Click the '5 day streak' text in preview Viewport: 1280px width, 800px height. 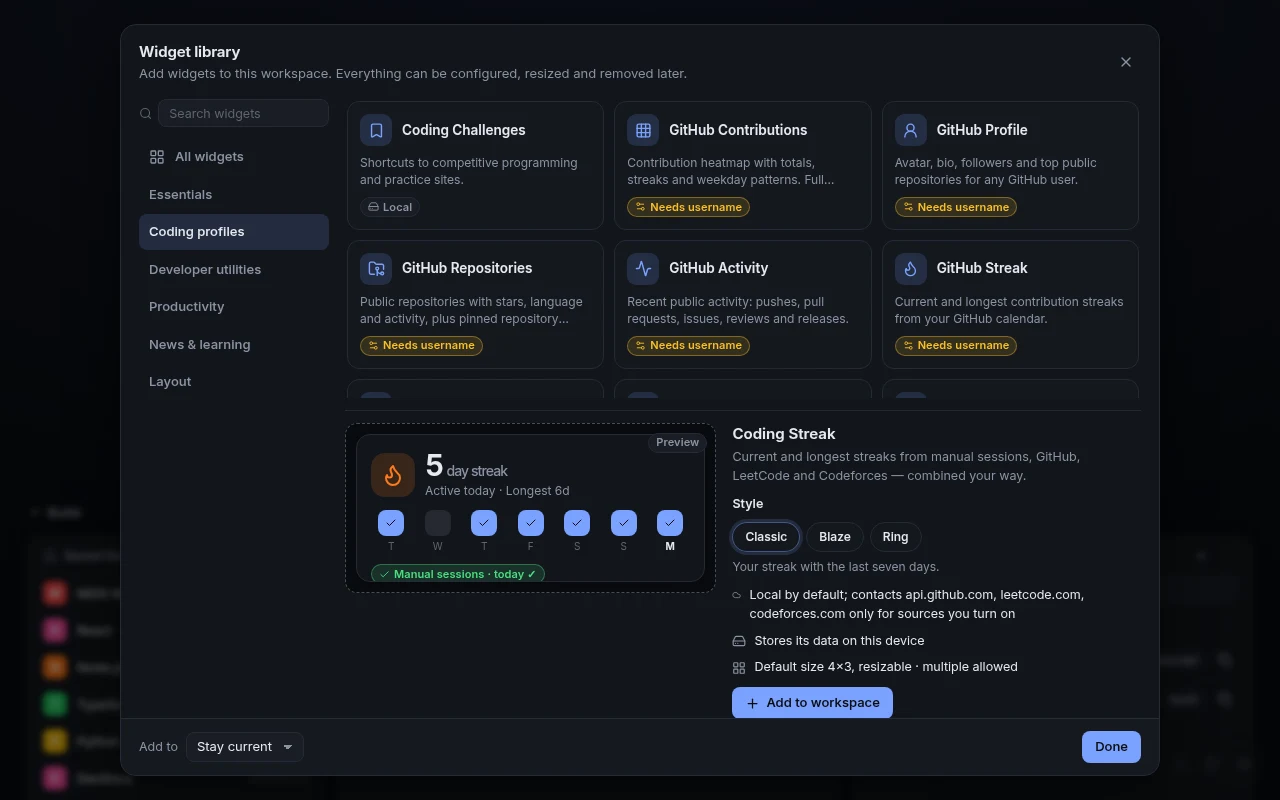pos(466,466)
